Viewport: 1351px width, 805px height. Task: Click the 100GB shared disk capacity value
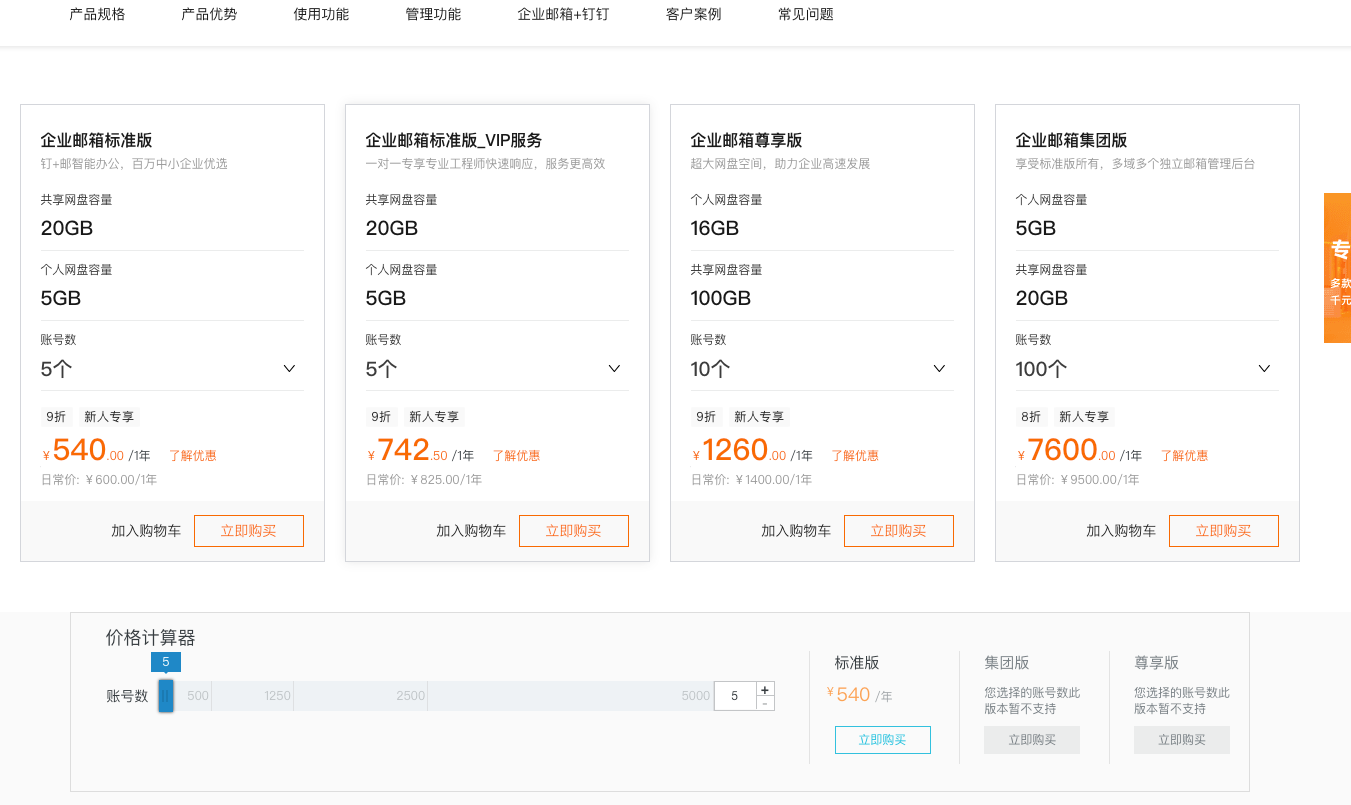[x=721, y=298]
